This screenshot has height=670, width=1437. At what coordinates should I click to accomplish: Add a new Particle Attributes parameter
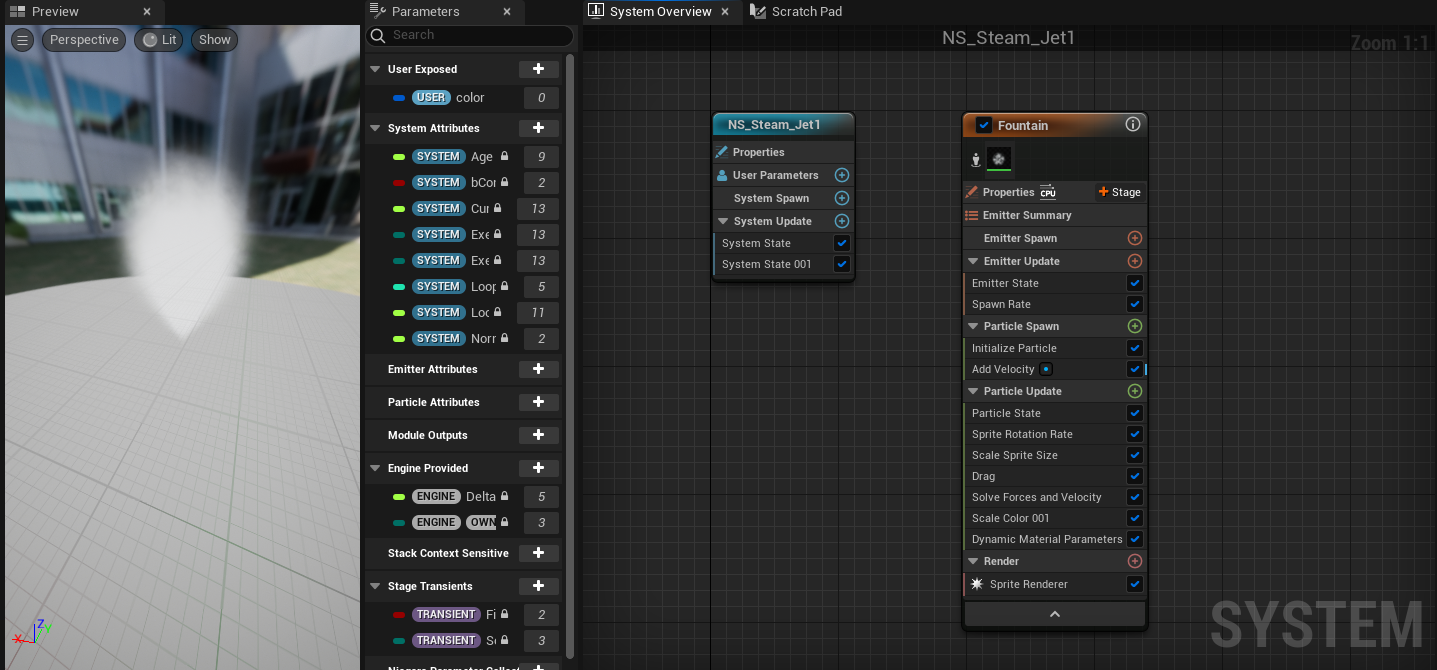pos(538,402)
